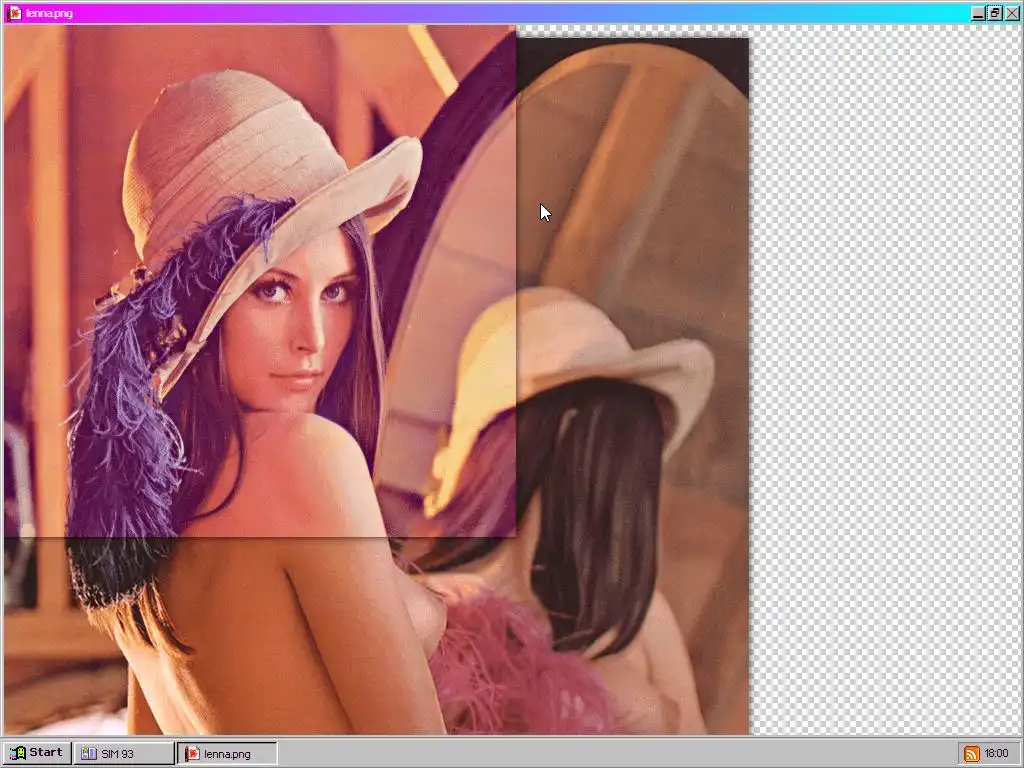The height and width of the screenshot is (768, 1024).
Task: Click the lenna.png icon in taskbar
Action: pos(192,754)
